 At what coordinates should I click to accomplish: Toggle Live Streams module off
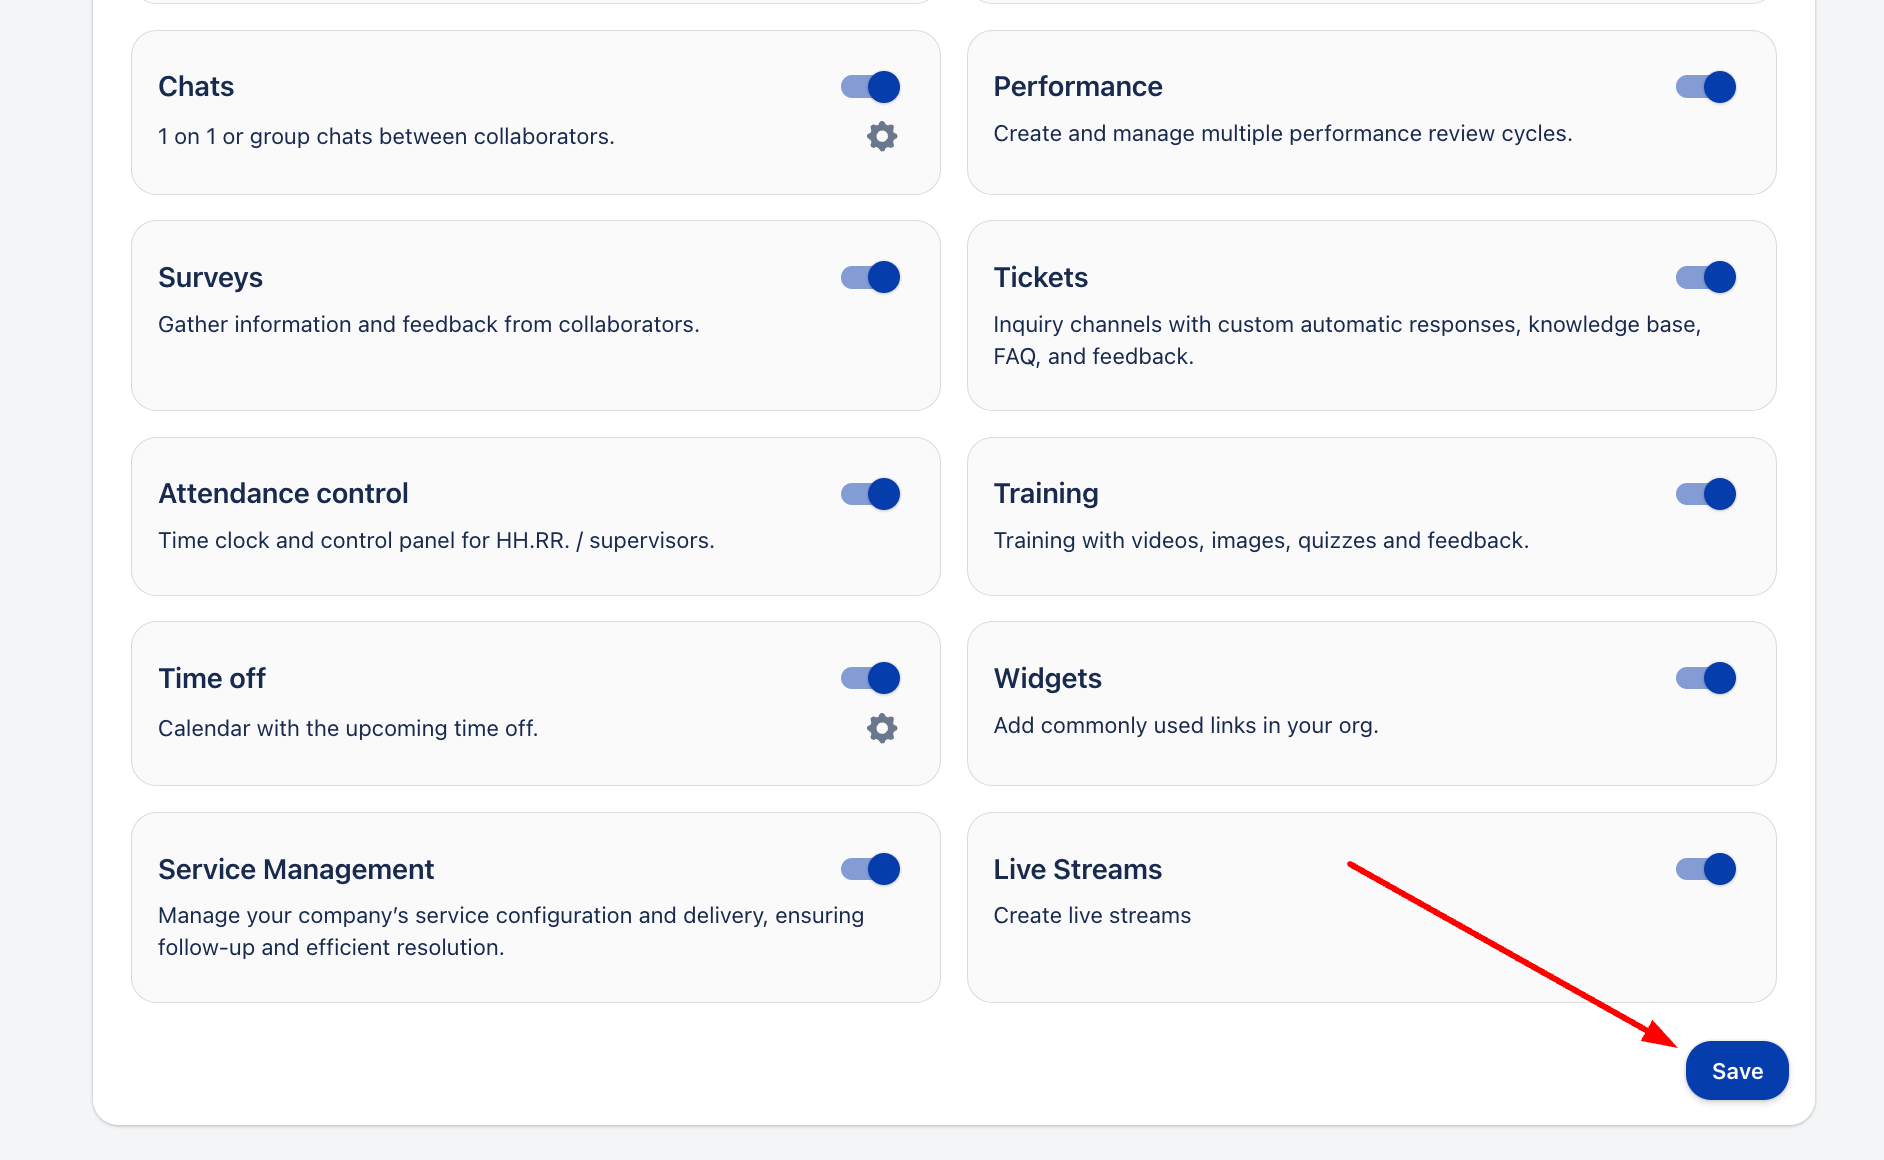click(1706, 869)
